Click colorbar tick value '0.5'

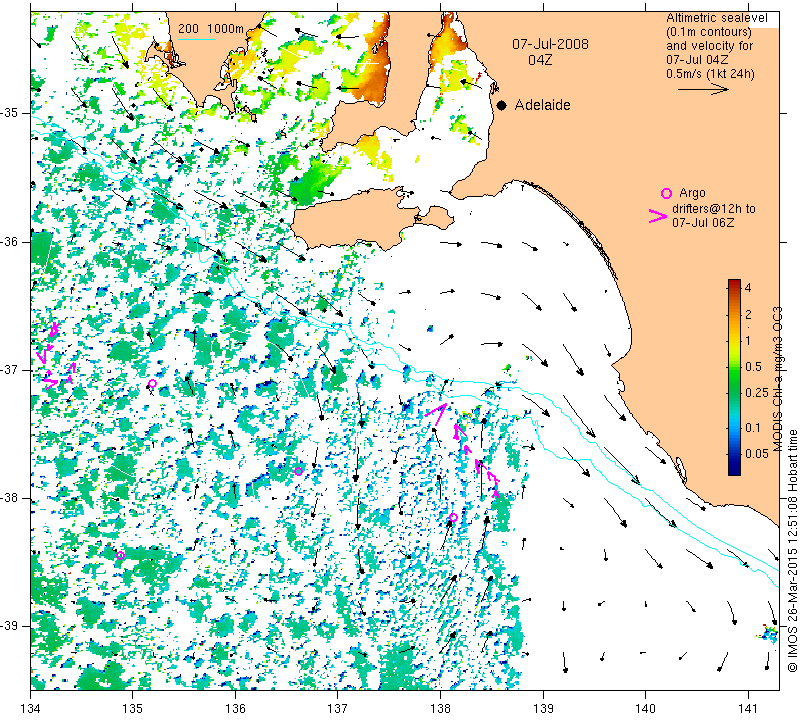coord(753,366)
